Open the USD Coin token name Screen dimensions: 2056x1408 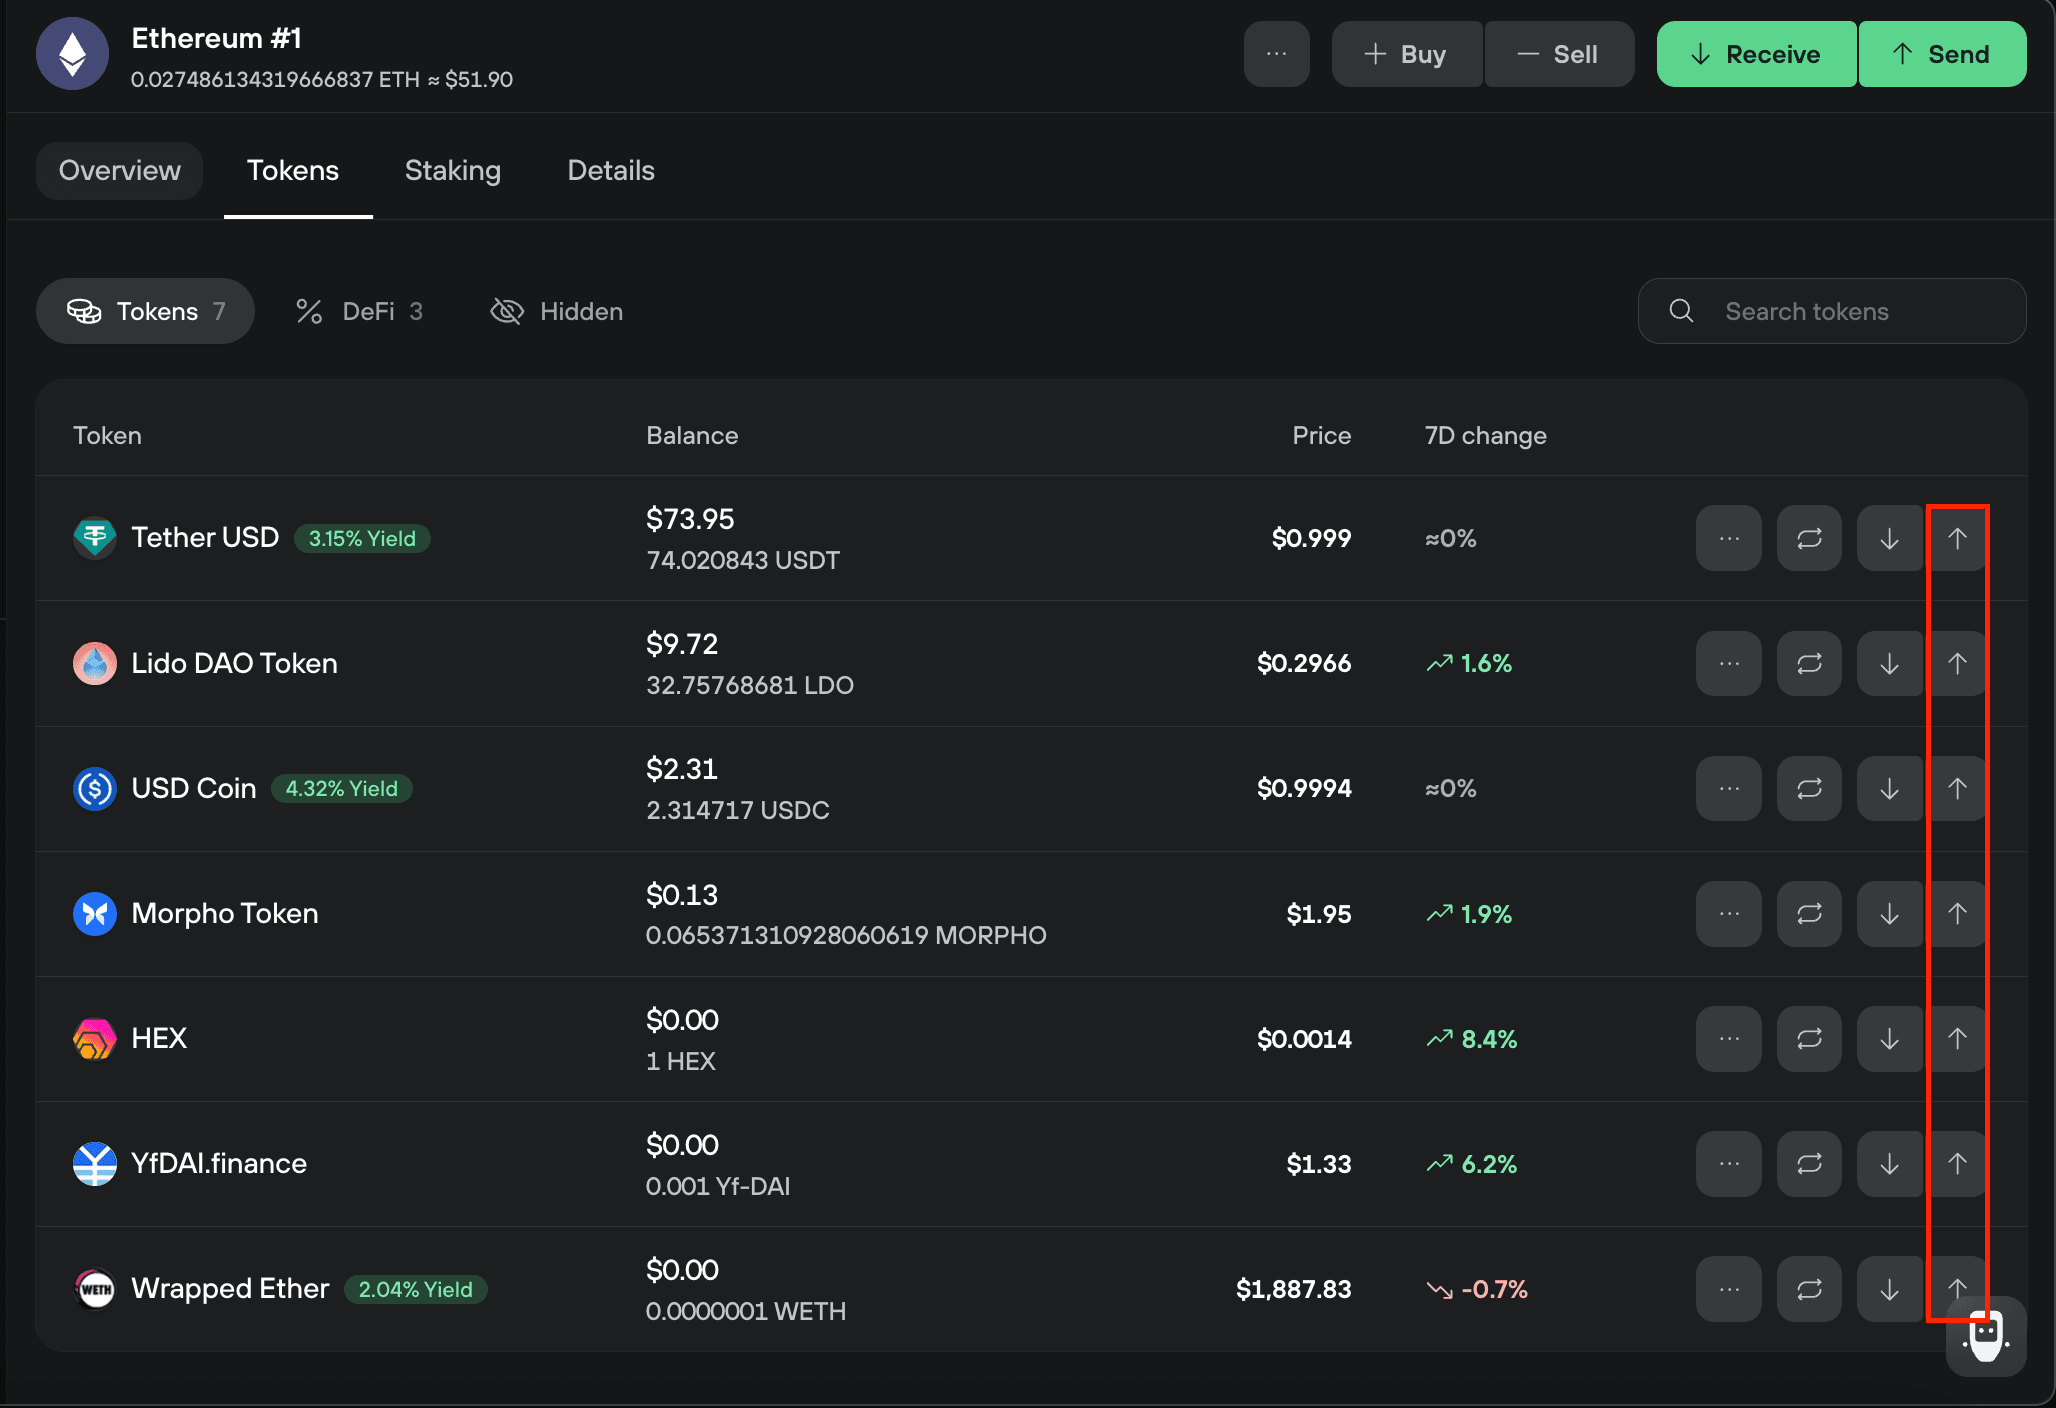click(194, 788)
